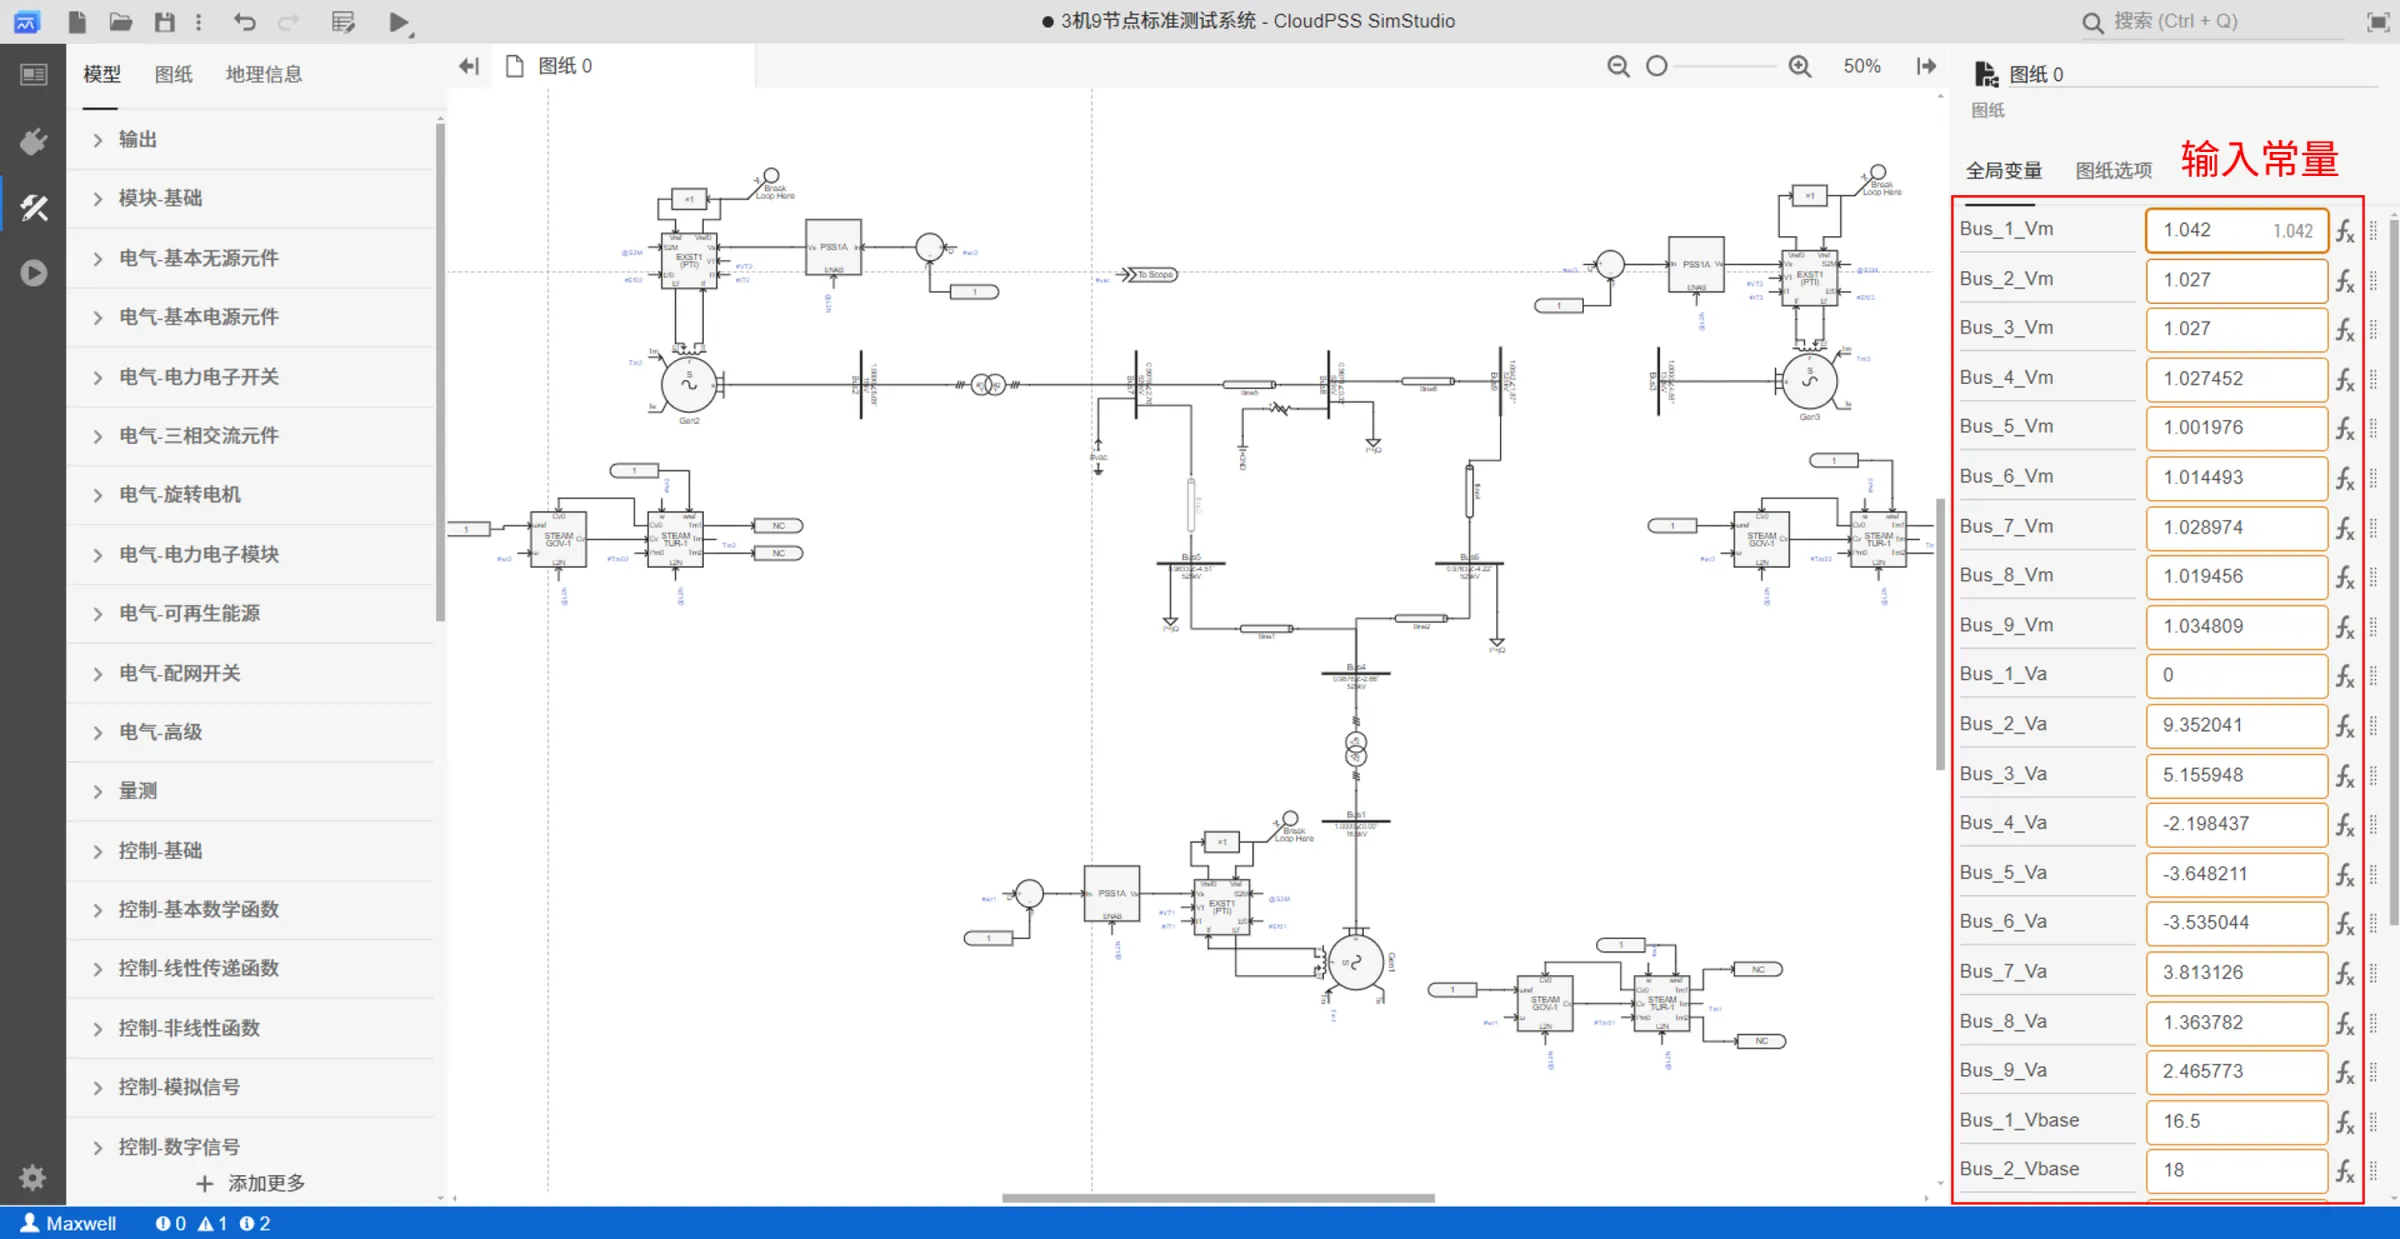The image size is (2400, 1239).
Task: Click the Maxwell user account
Action: [x=68, y=1223]
